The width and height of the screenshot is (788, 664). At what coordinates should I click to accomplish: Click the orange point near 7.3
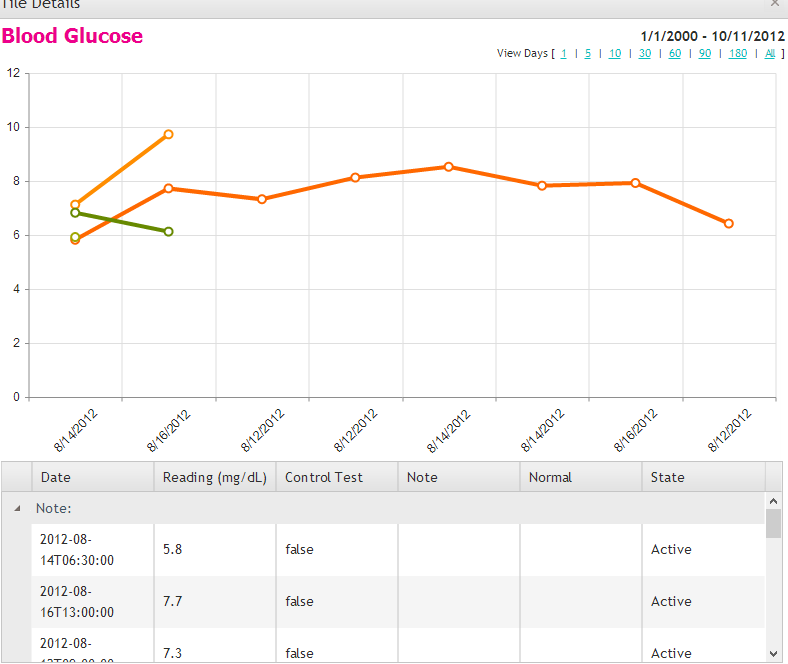point(262,200)
